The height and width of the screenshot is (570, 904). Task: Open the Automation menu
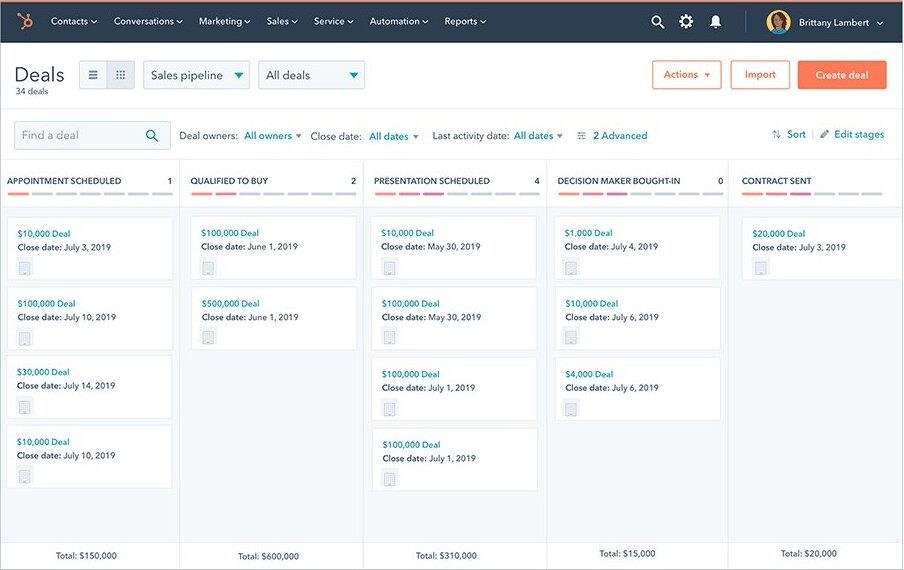[x=399, y=21]
